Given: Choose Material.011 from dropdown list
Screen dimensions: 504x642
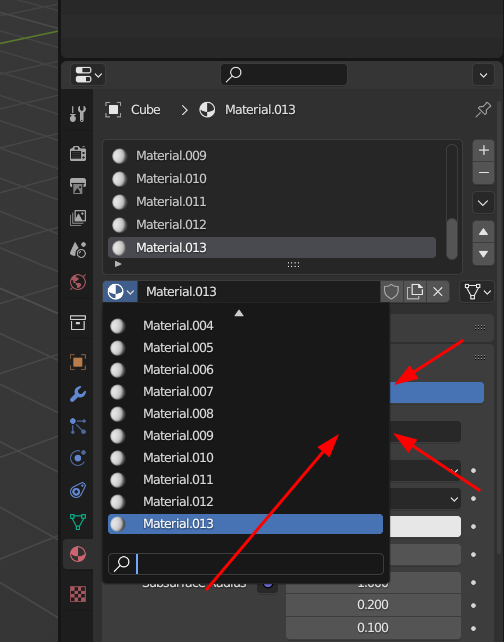Looking at the screenshot, I should [x=246, y=480].
